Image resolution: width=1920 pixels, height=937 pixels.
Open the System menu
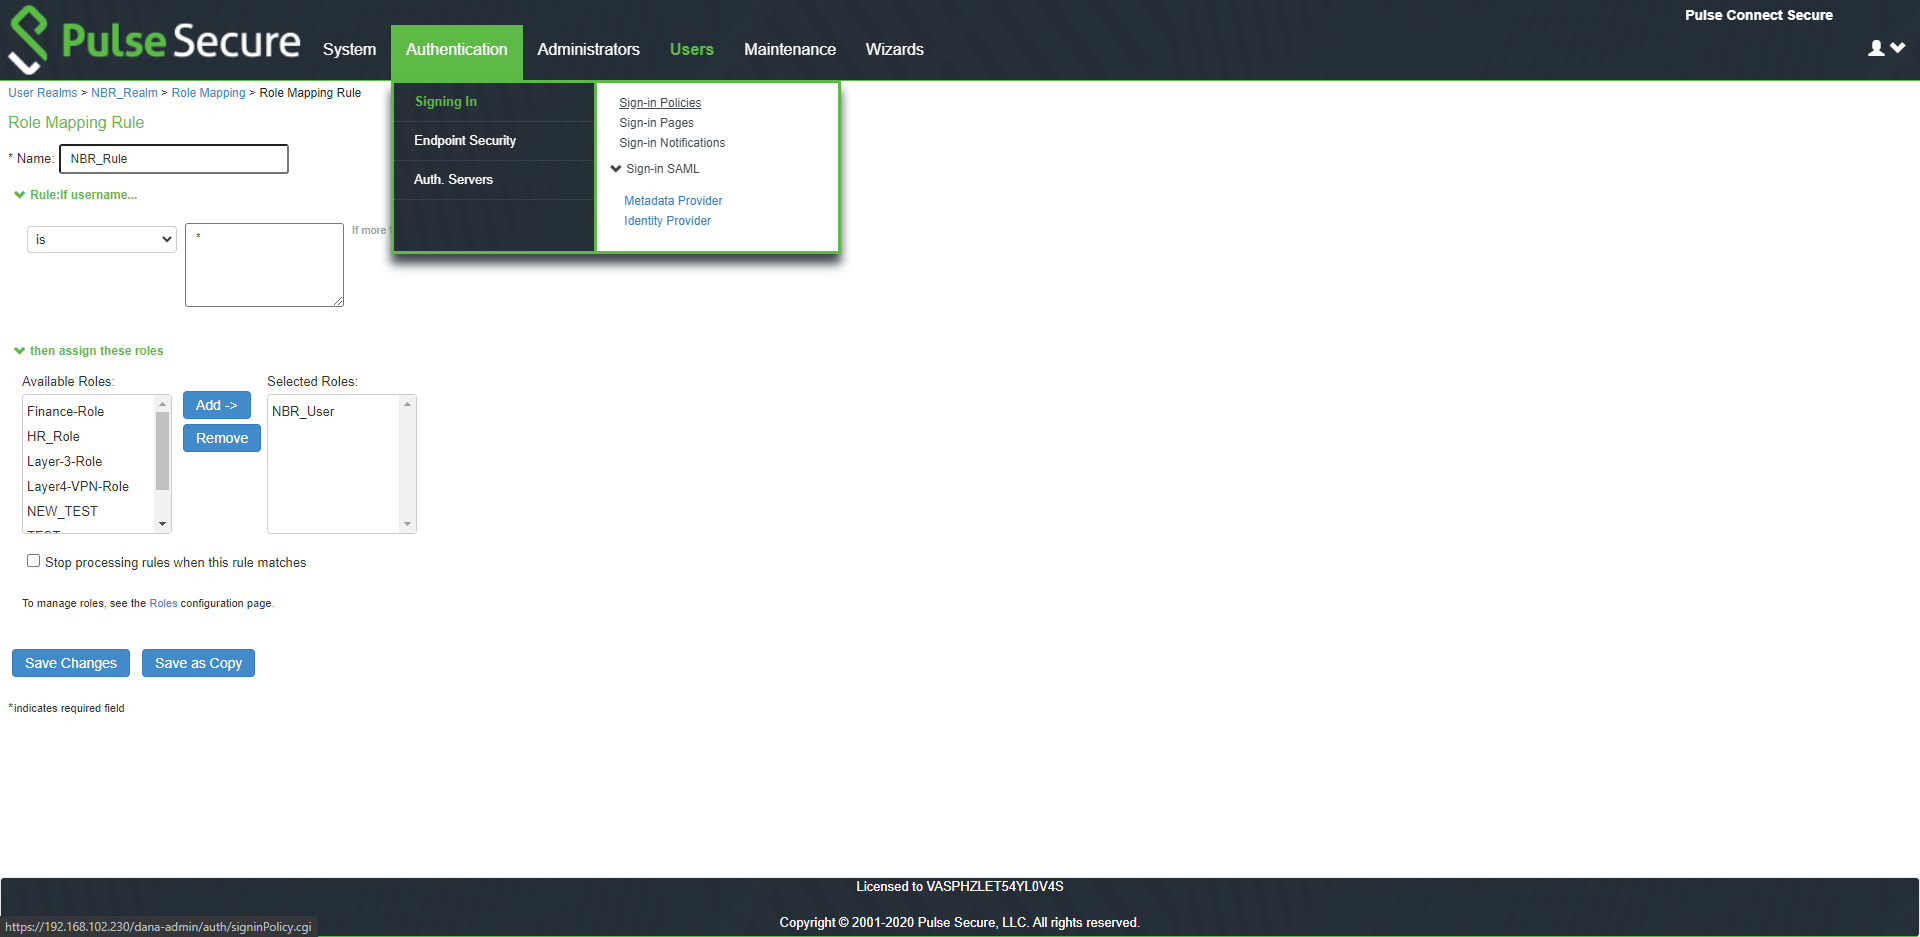[x=349, y=50]
